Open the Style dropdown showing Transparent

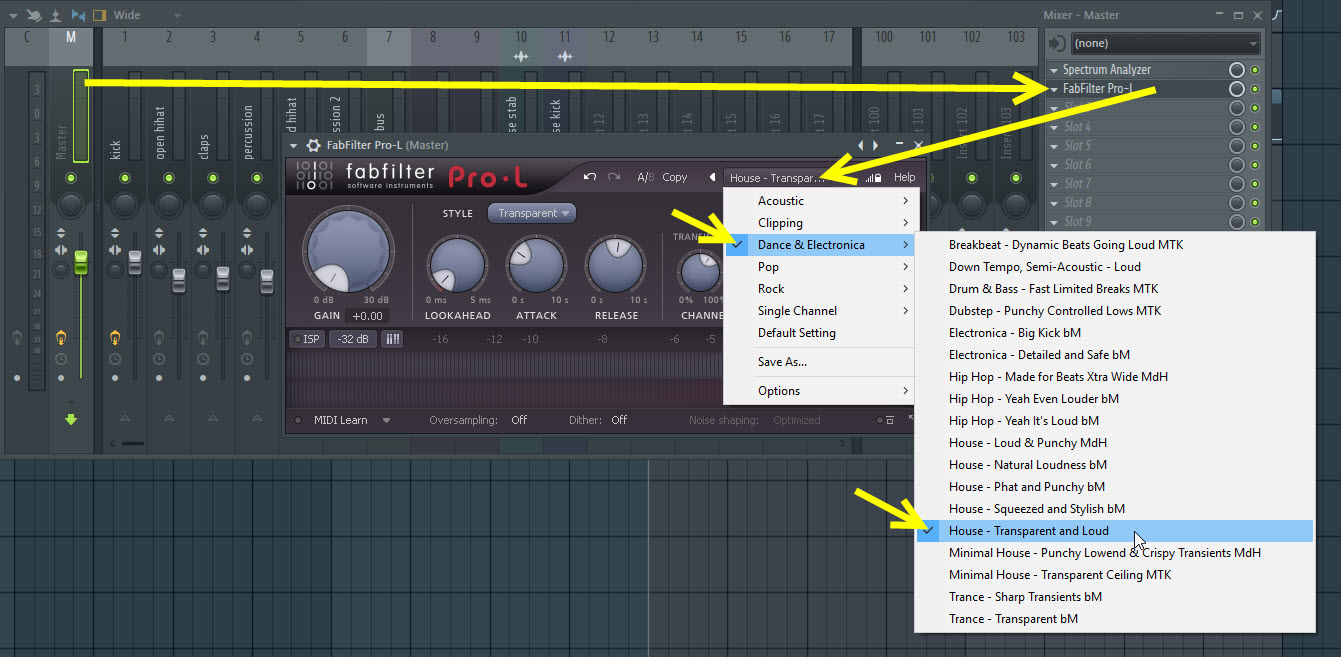[x=531, y=213]
